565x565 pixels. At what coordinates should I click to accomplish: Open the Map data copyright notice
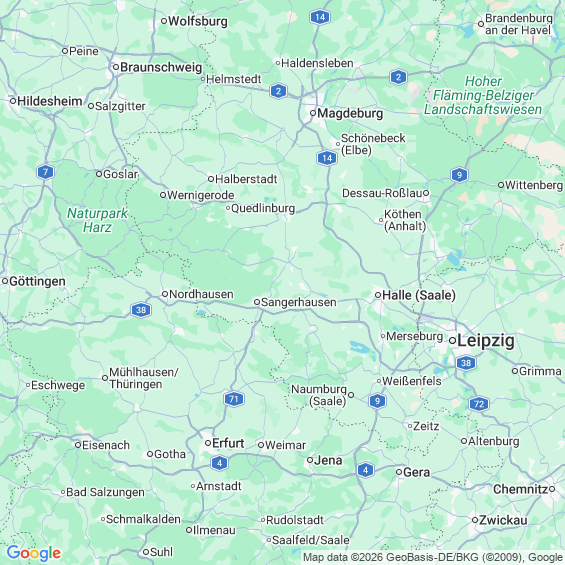tap(433, 557)
